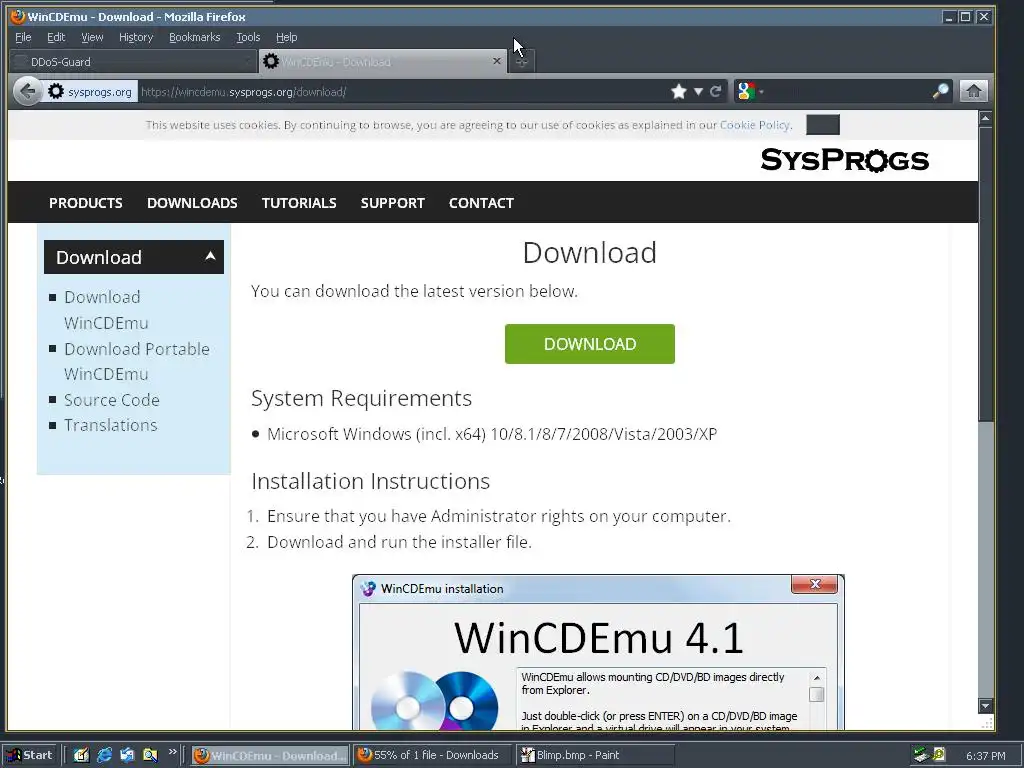Open SUPPORT in the site navigation

coord(392,203)
